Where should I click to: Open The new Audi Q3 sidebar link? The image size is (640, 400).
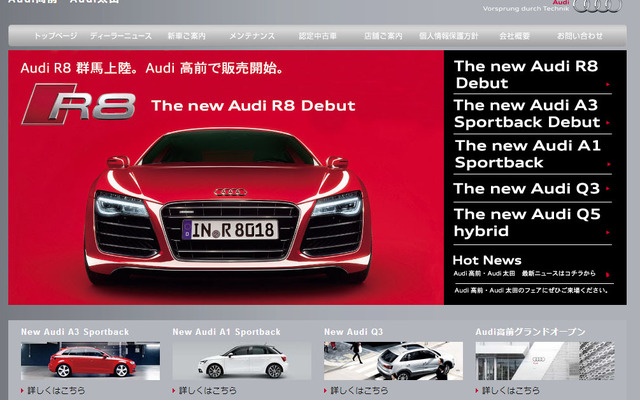pos(527,189)
